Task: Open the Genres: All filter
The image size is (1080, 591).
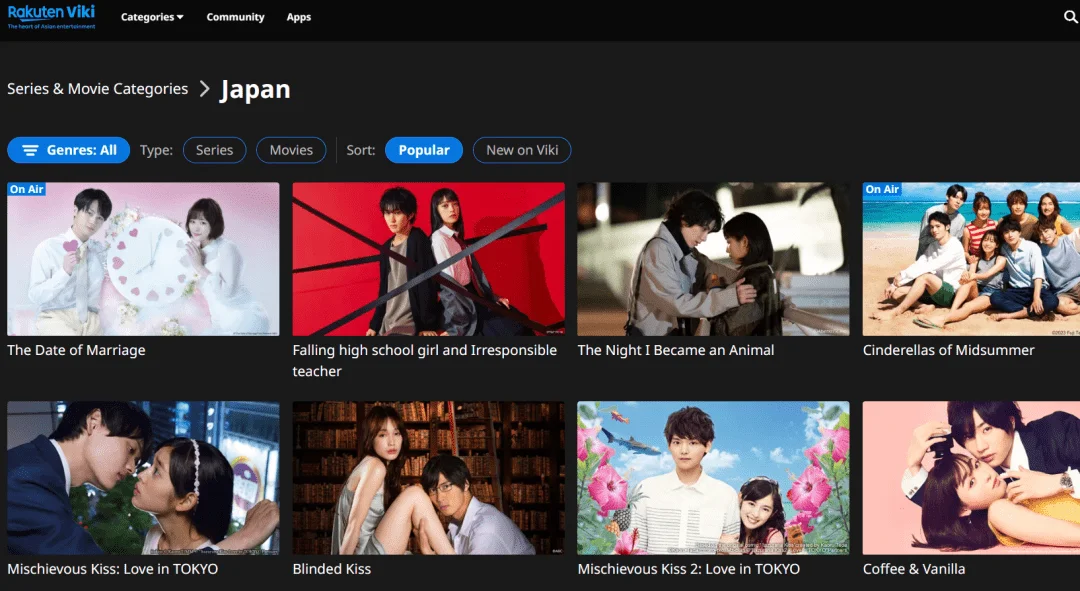Action: (68, 149)
